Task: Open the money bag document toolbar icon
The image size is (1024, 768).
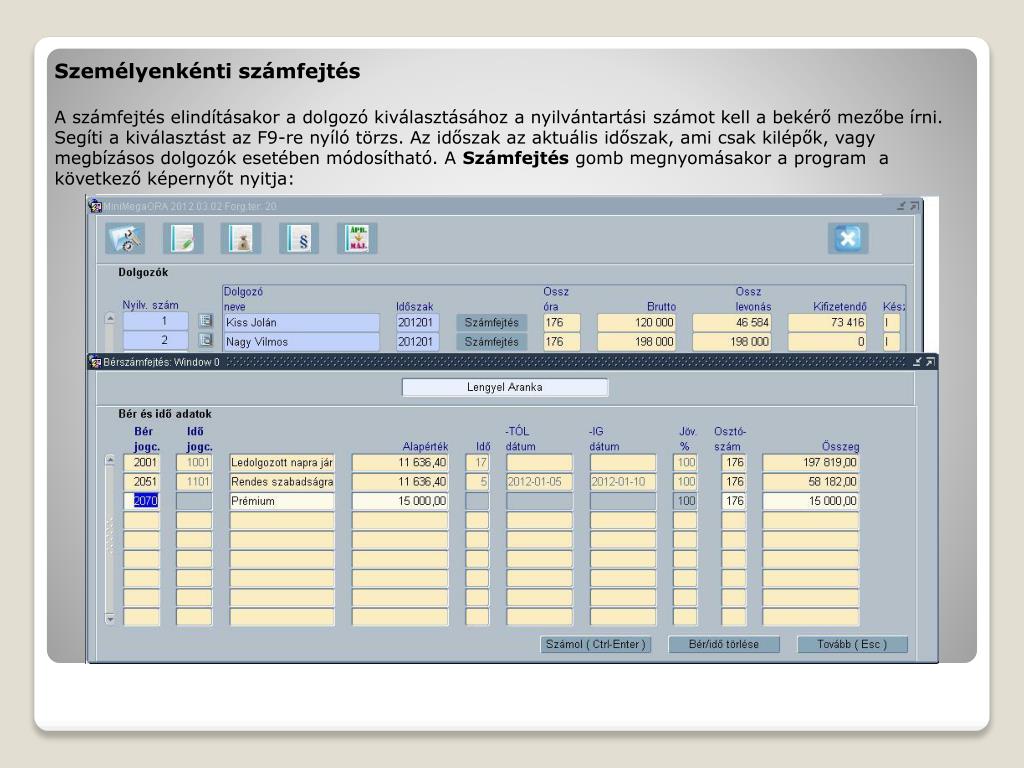Action: [241, 238]
